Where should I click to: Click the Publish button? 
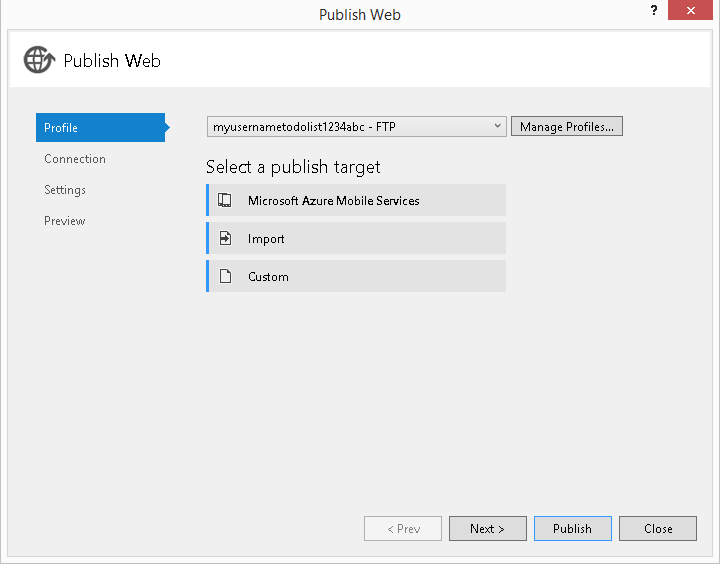[572, 529]
